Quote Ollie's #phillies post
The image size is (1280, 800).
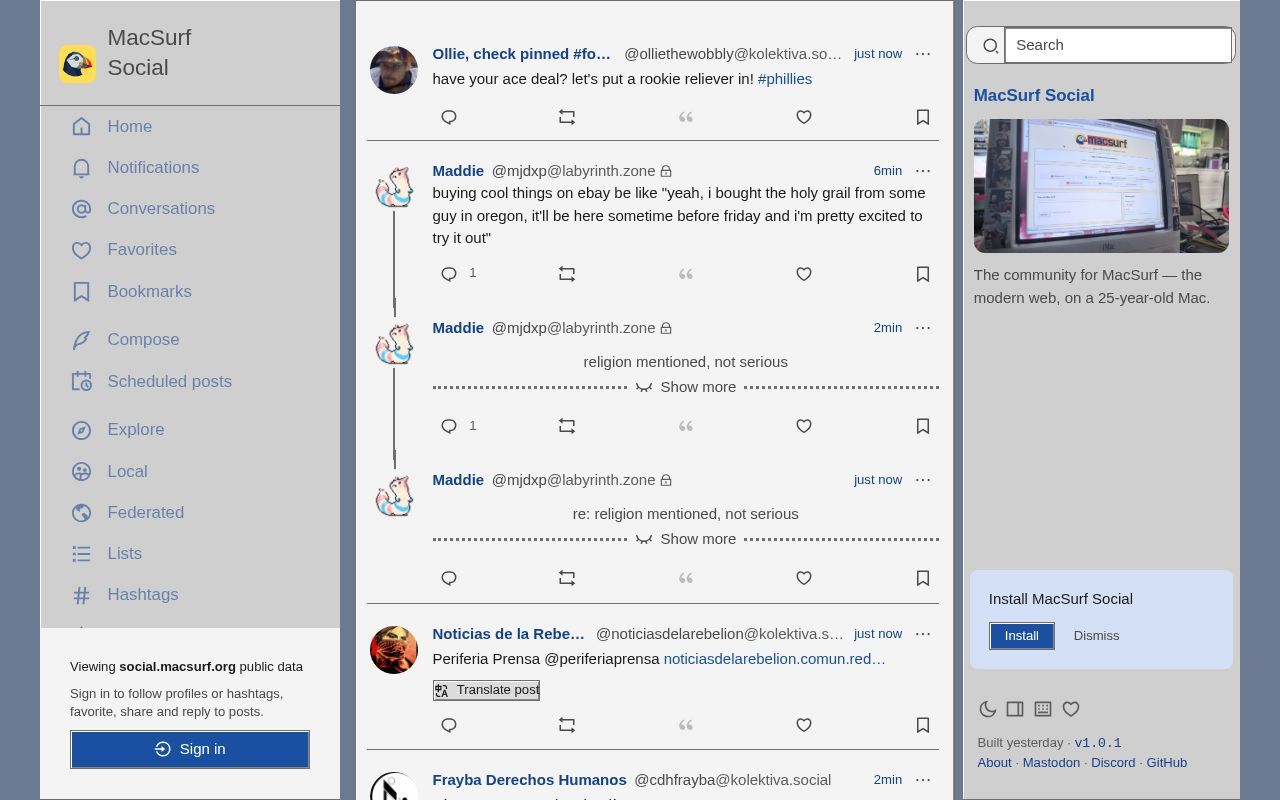tap(686, 118)
